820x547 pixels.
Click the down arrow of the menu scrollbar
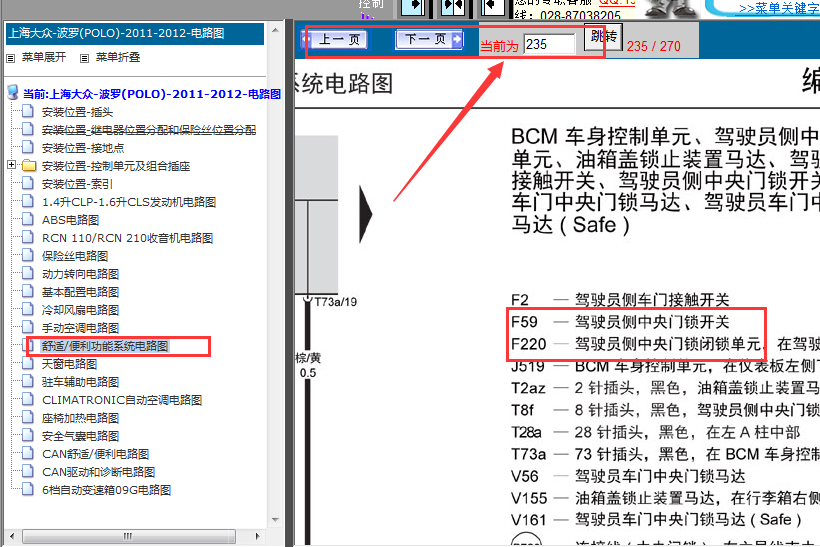coord(275,520)
